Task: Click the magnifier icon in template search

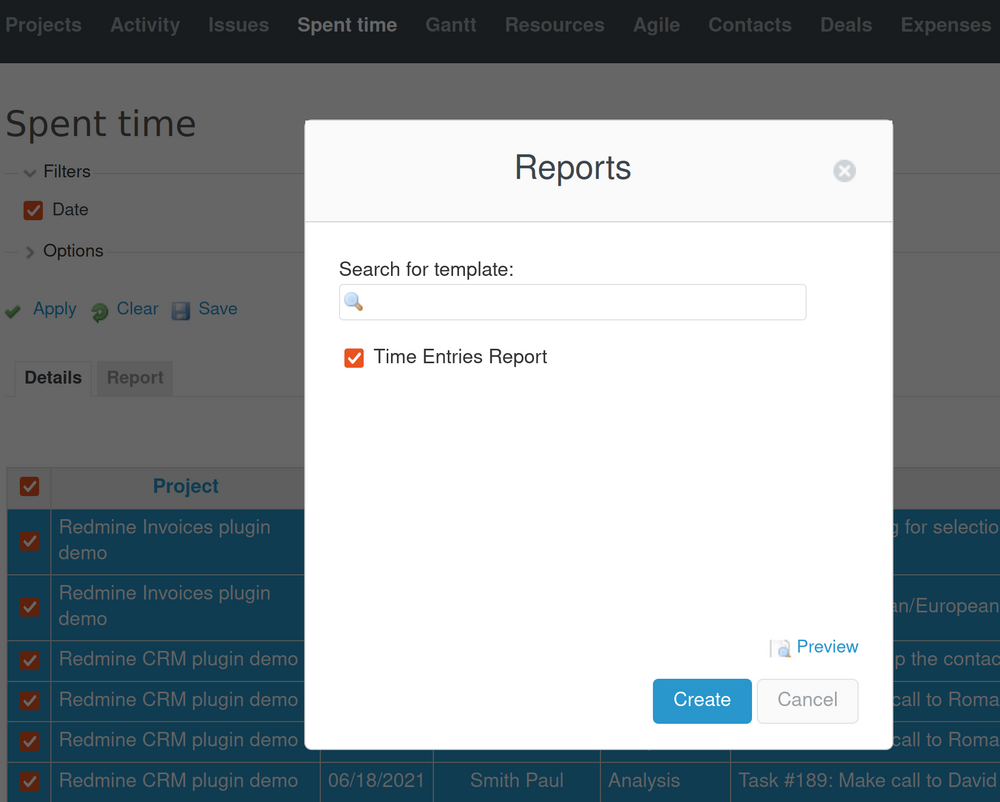Action: tap(353, 302)
